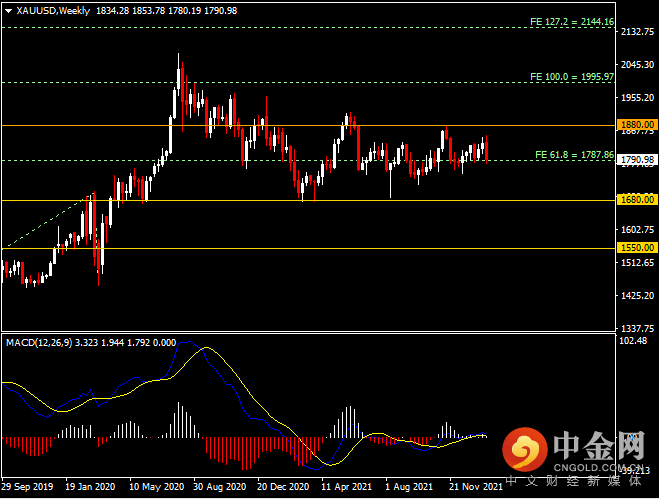Select the yellow 1680.00 price level tag

pos(638,200)
